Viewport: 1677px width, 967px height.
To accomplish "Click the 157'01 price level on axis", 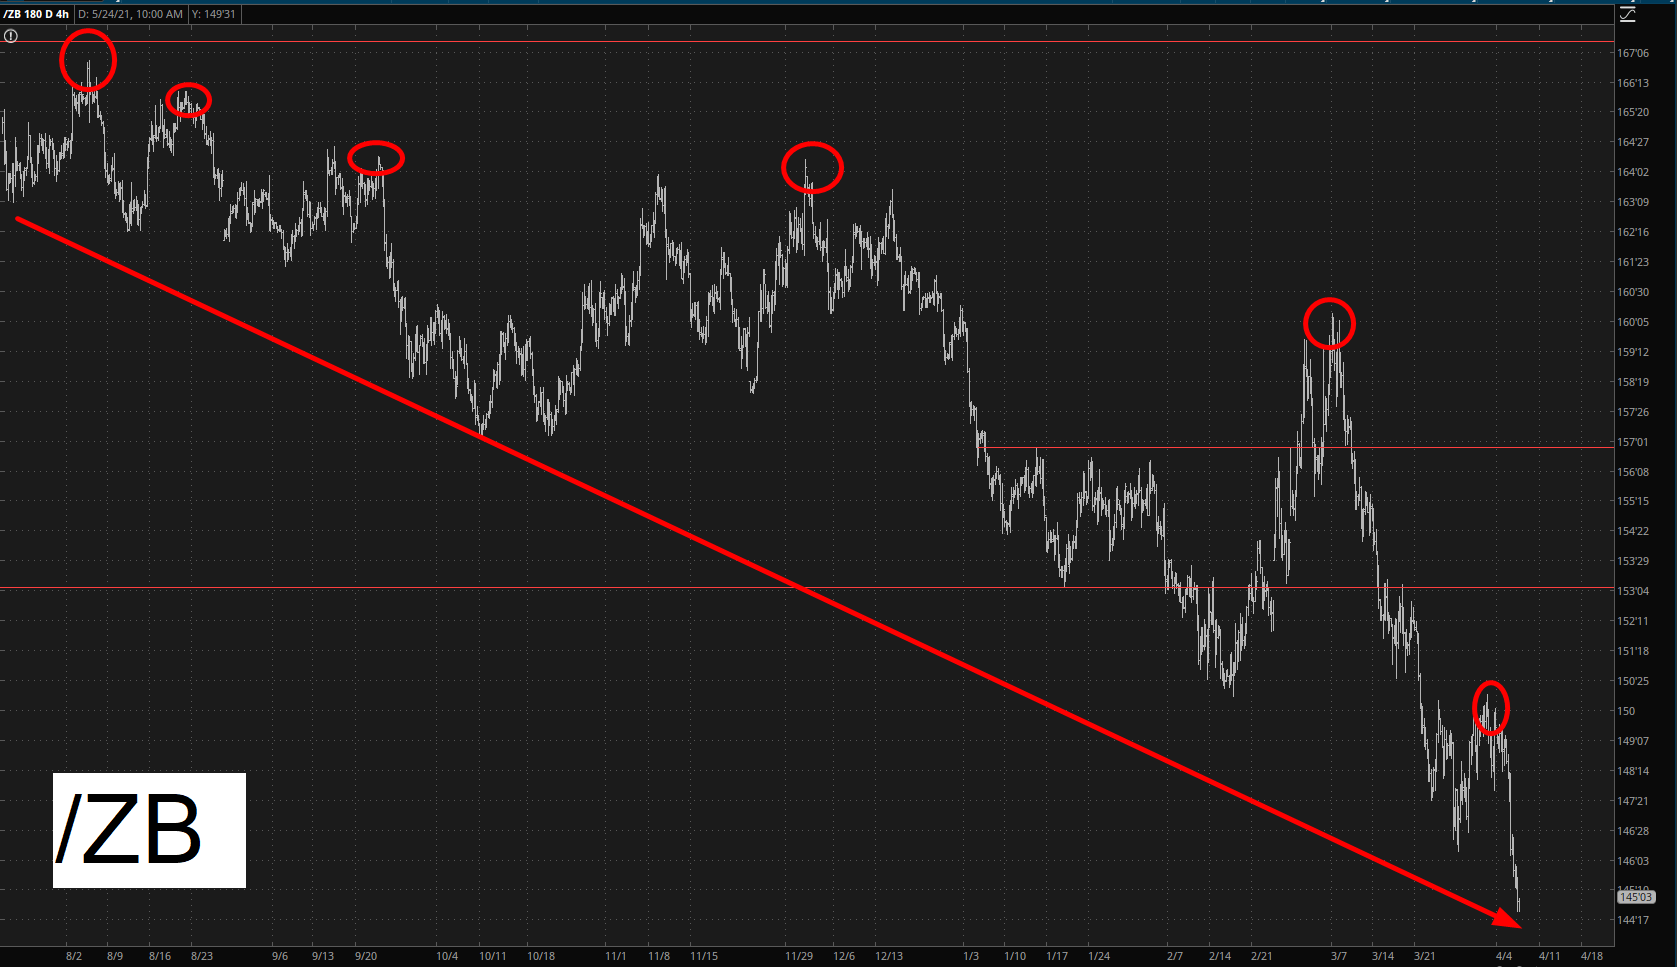I will 1633,442.
